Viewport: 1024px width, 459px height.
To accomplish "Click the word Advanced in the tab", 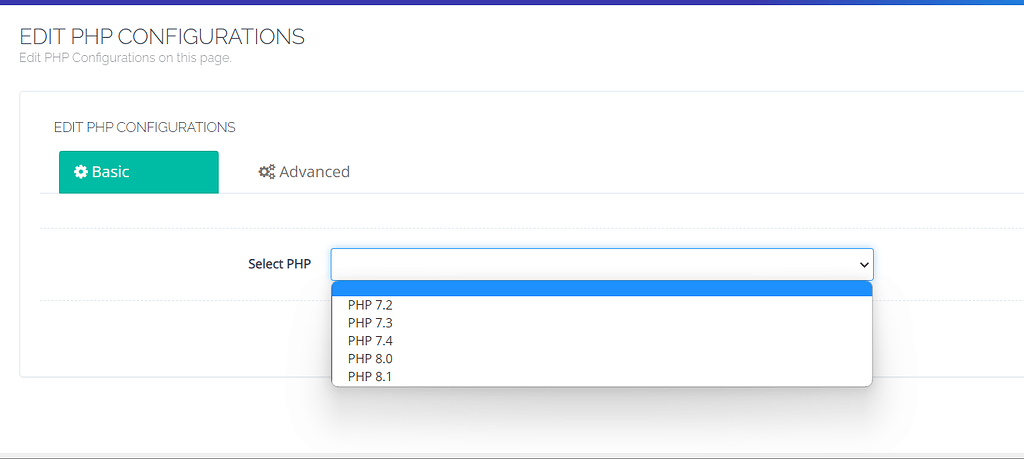I will click(x=315, y=172).
